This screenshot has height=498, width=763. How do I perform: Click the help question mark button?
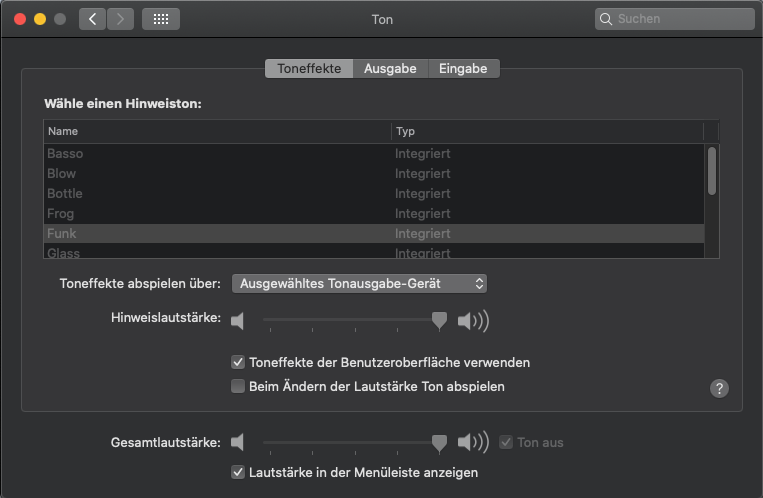(x=719, y=389)
